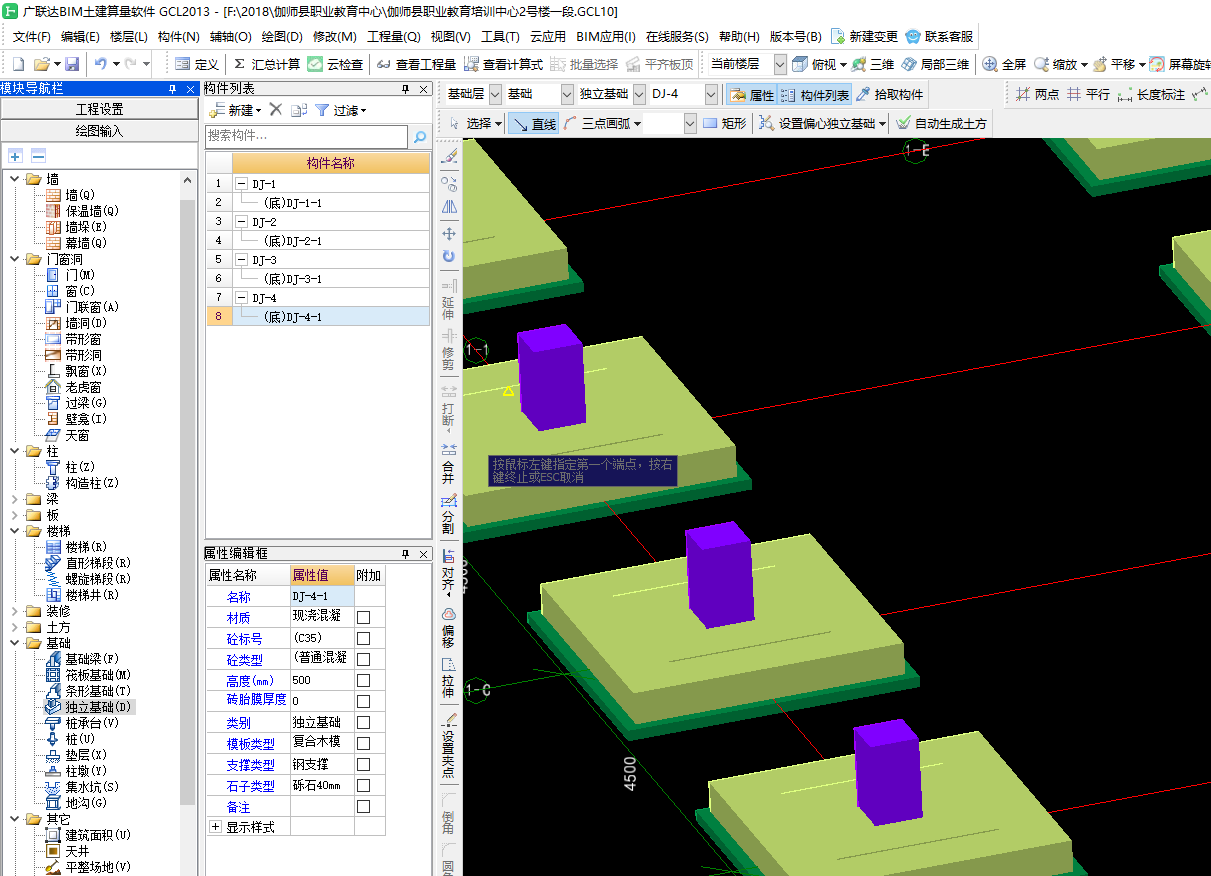The width and height of the screenshot is (1211, 876).
Task: Toggle checkbox for 砼标号 row
Action: click(364, 639)
